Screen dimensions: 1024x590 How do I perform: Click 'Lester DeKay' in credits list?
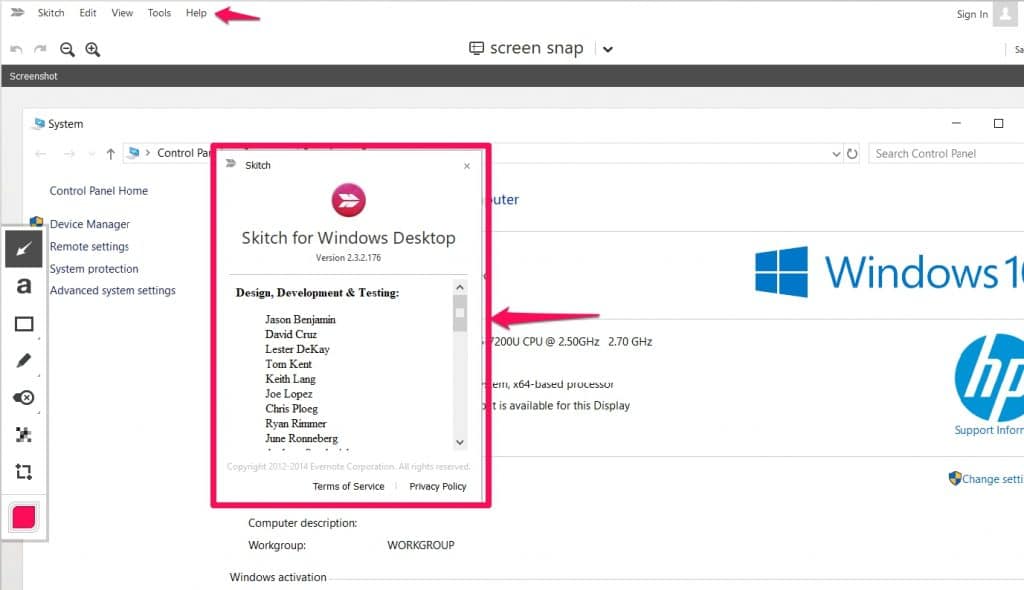click(297, 349)
